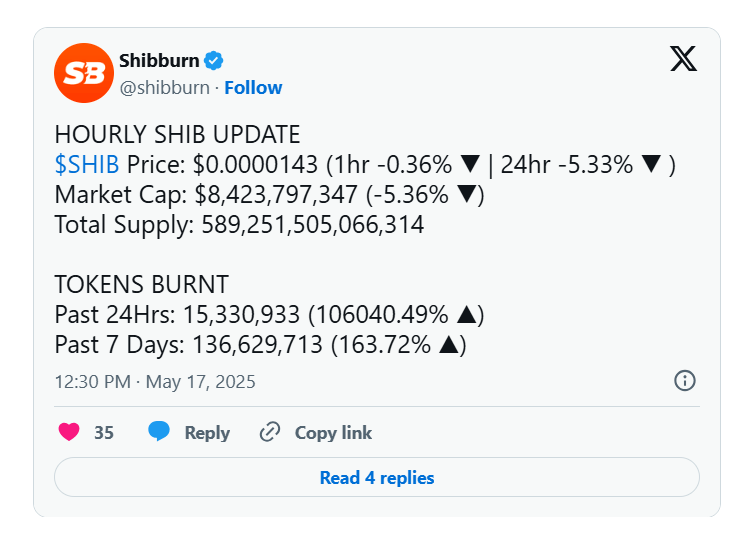The width and height of the screenshot is (729, 533).
Task: Like the post with the heart icon
Action: [69, 432]
